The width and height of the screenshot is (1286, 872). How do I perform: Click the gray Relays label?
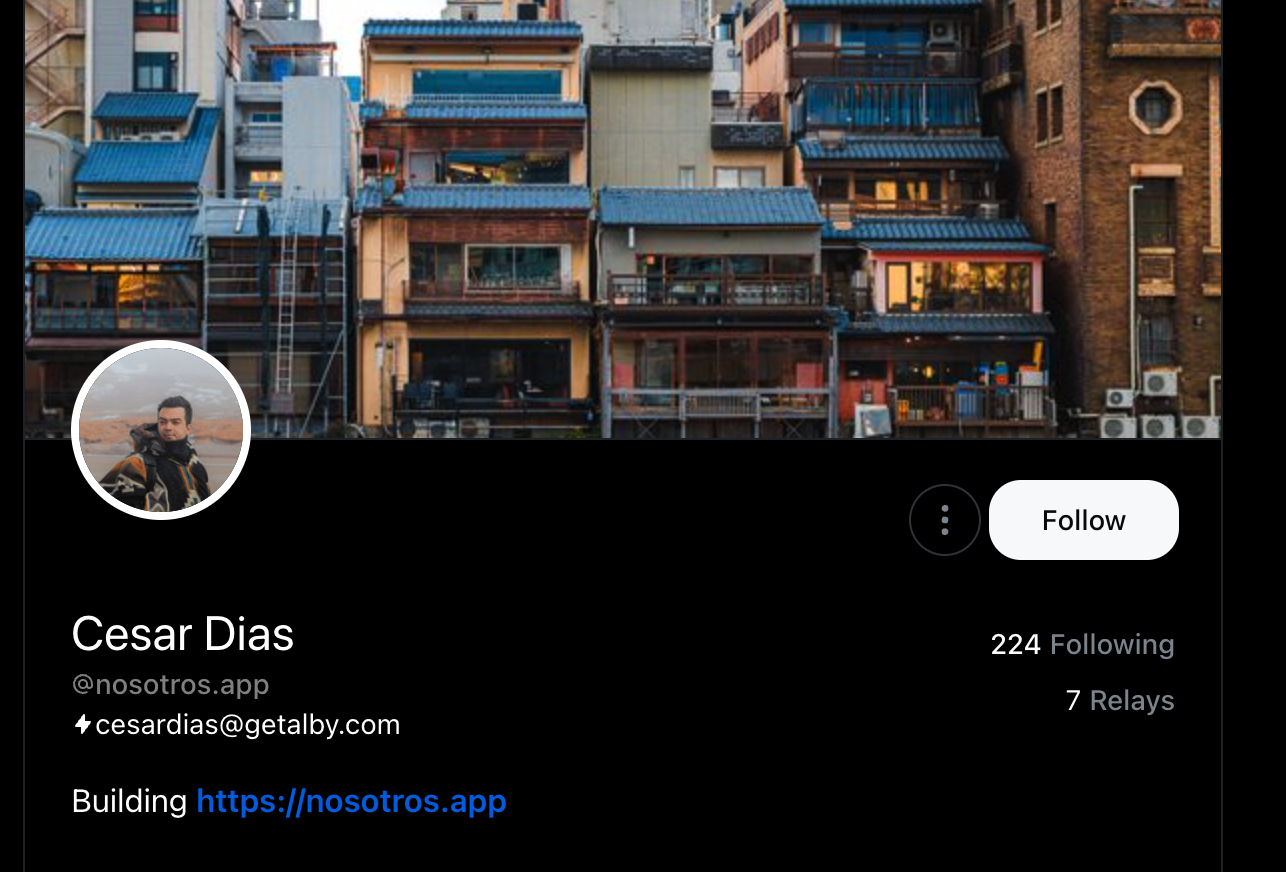point(1132,700)
